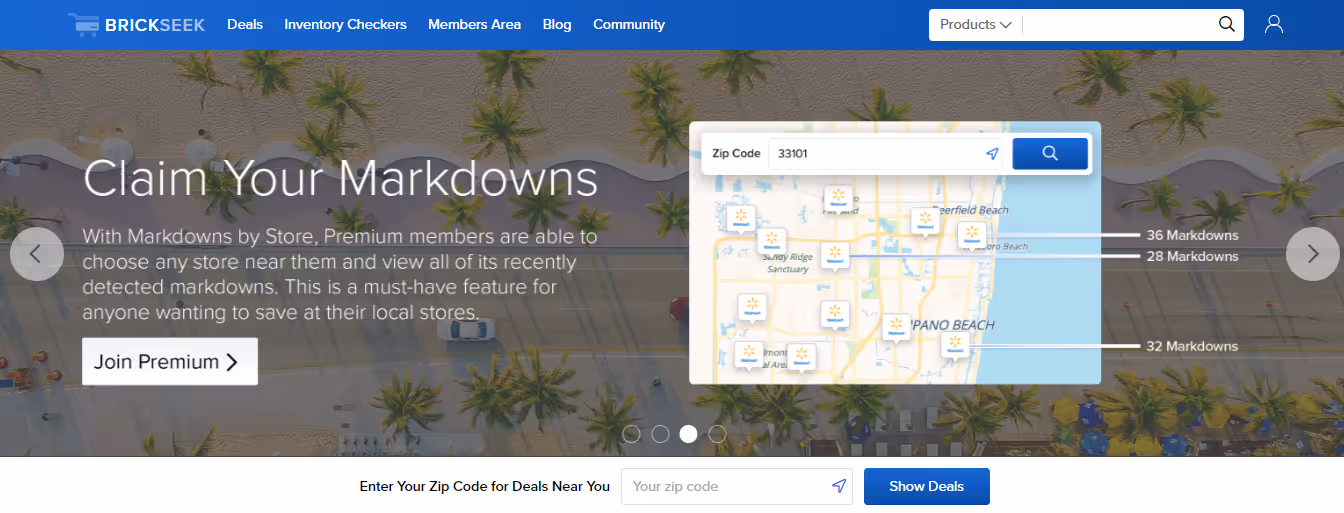
Task: Click the Walmart pin at 36 Markdowns line
Action: pos(971,236)
